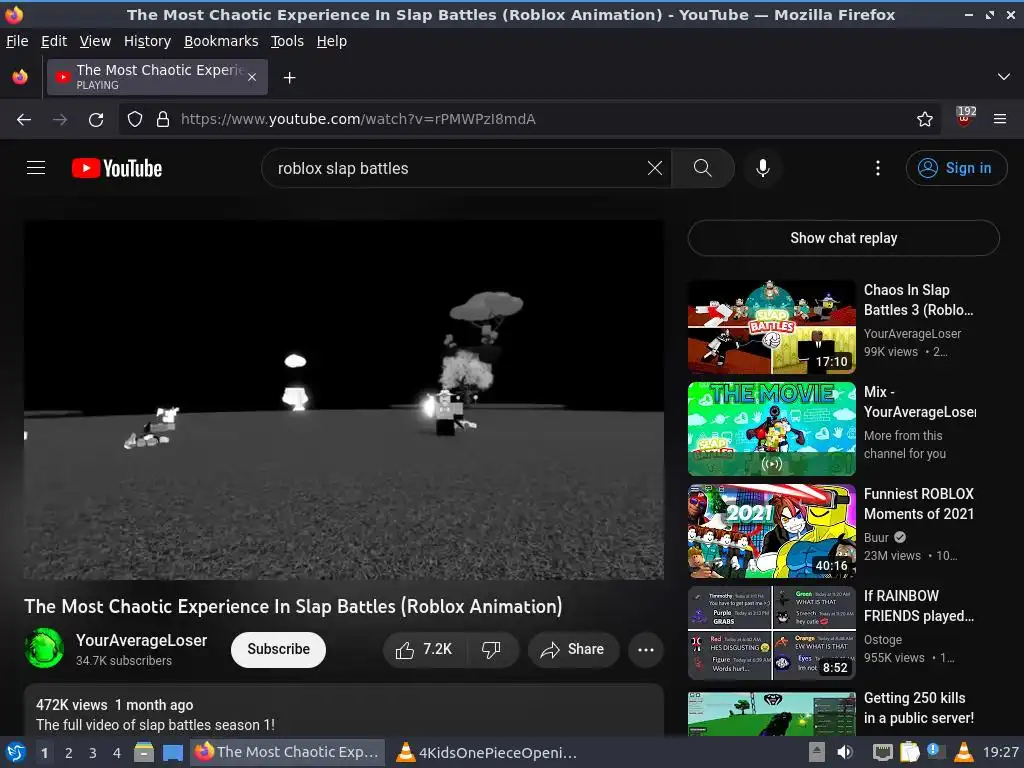Open If RAINBOW FRIENDS played thumbnail
This screenshot has height=768, width=1024.
point(771,633)
